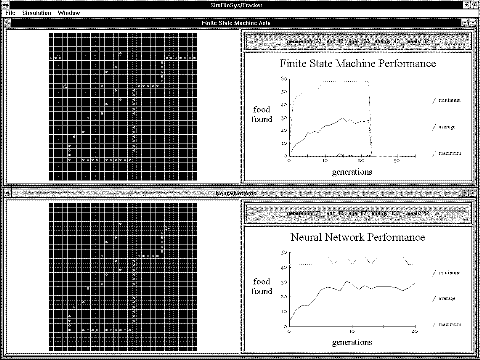Maximize the lower neural network ants window
Image resolution: width=480 pixels, height=360 pixels.
tap(472, 193)
